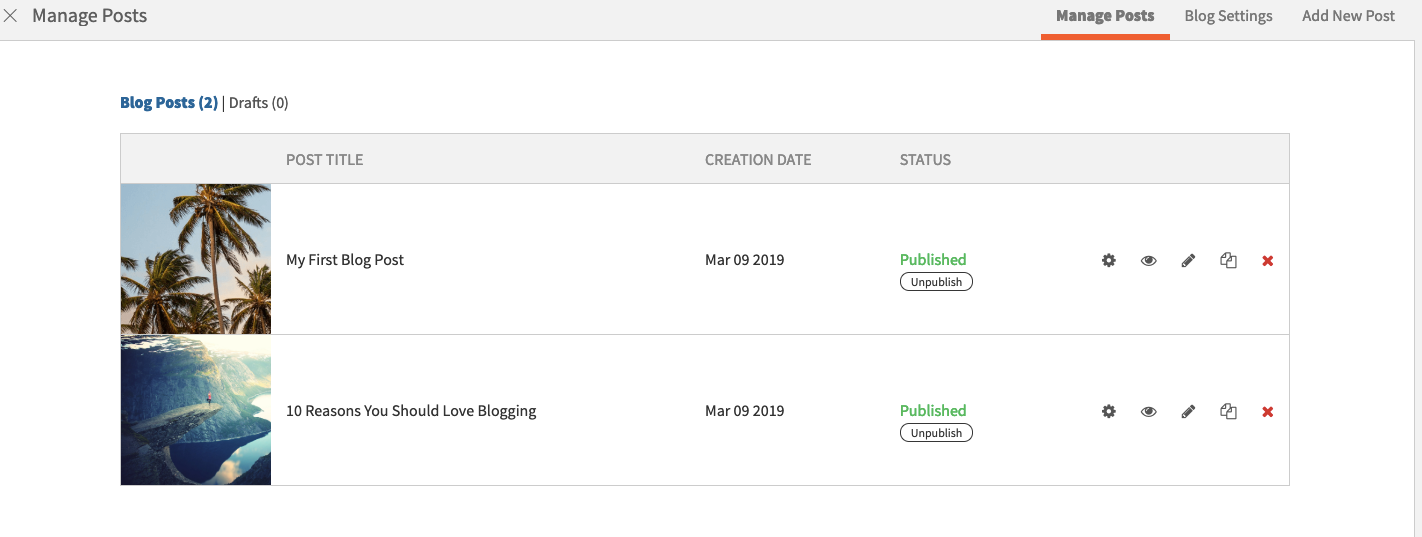
Task: Click the cliff lake post thumbnail
Action: point(196,410)
